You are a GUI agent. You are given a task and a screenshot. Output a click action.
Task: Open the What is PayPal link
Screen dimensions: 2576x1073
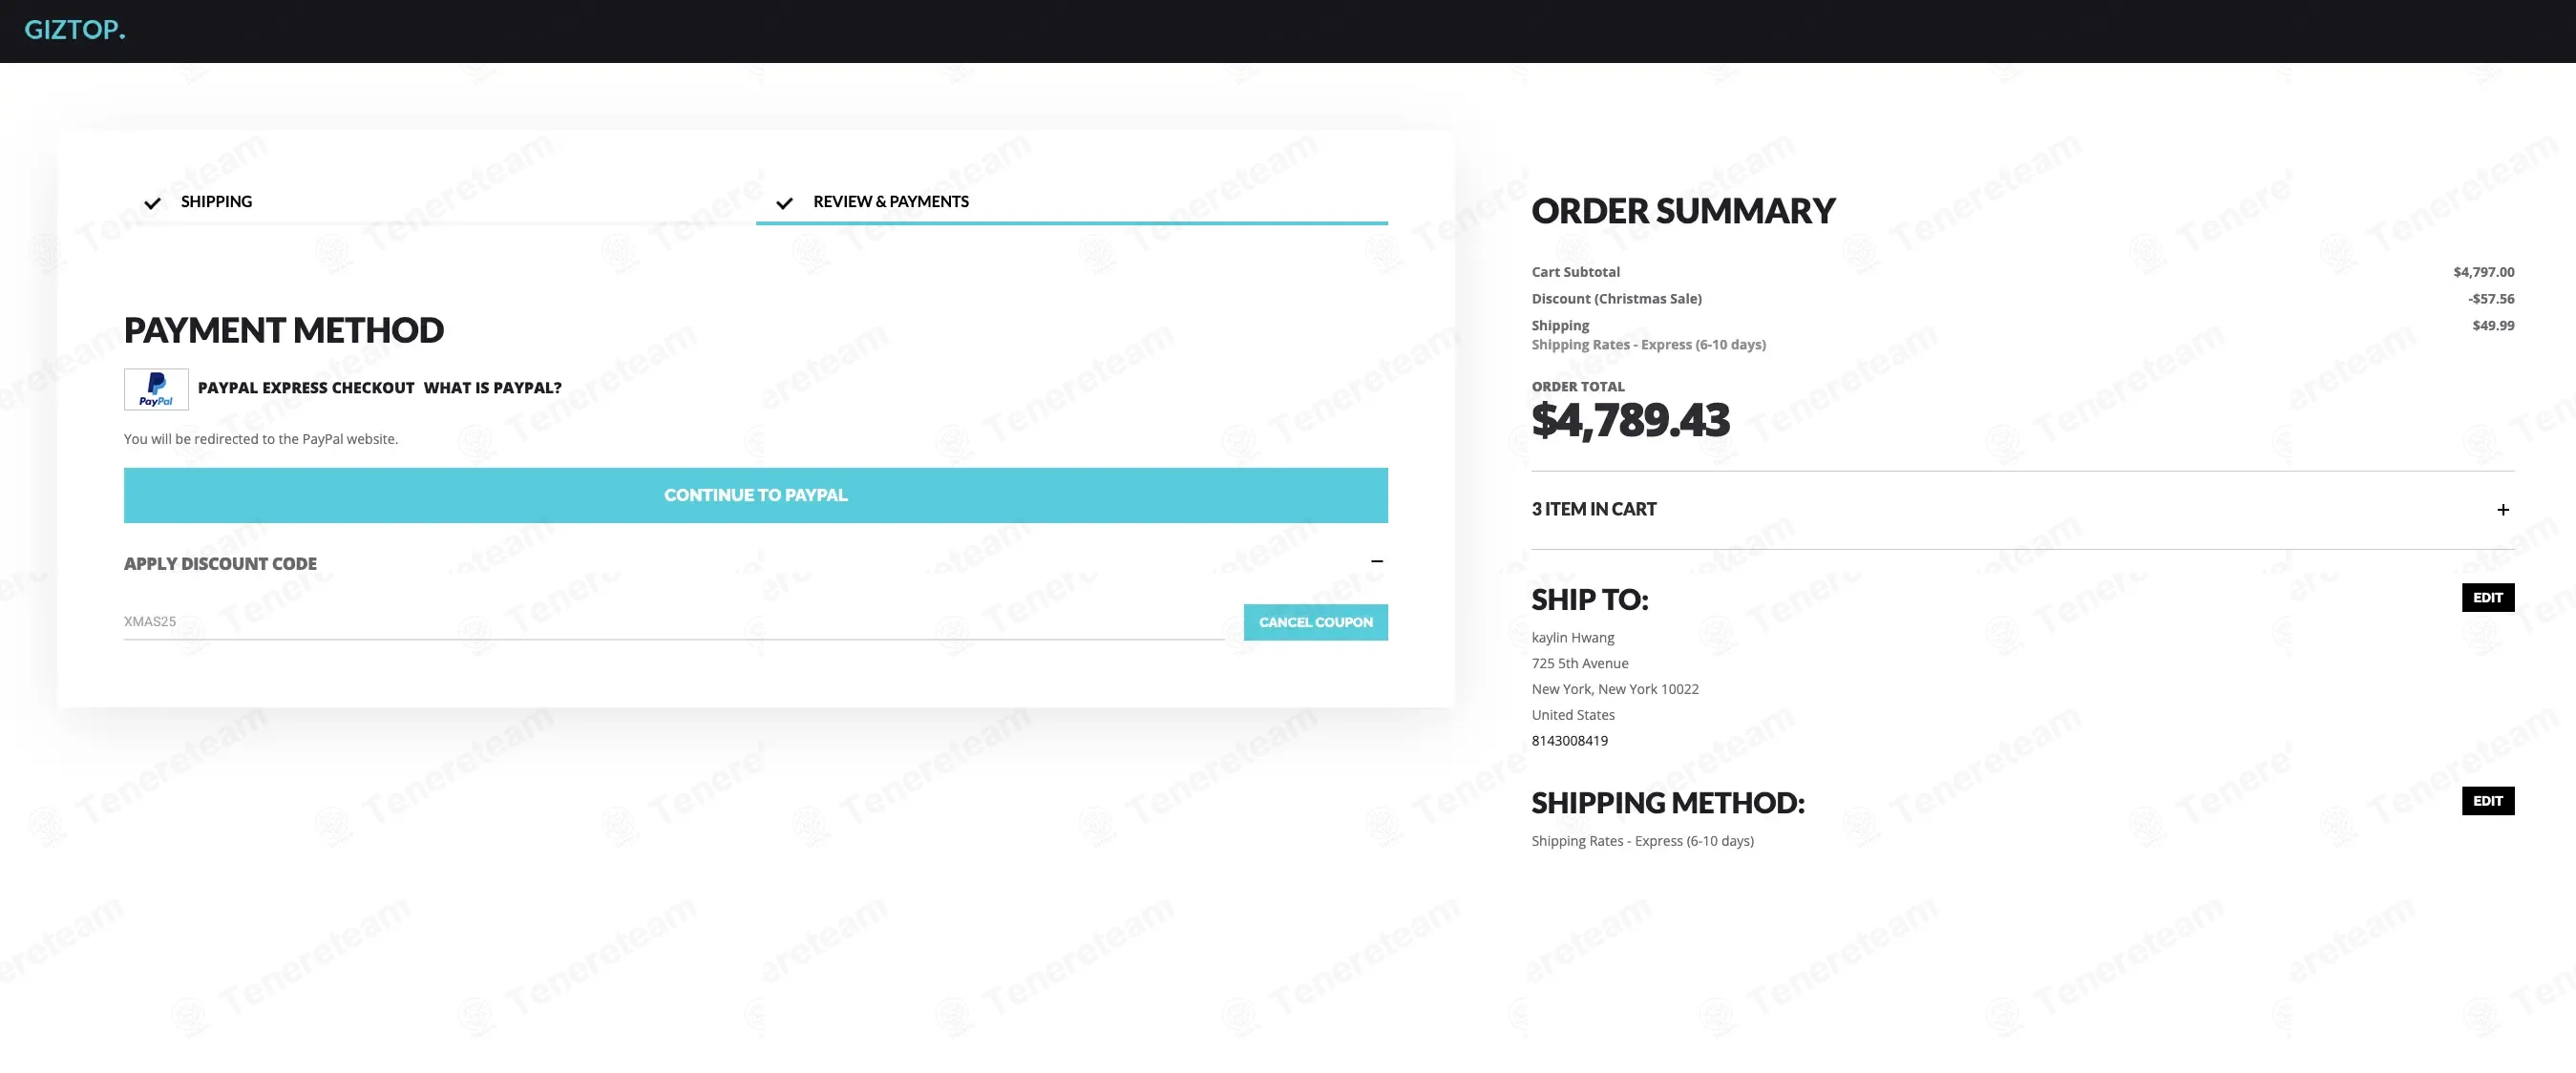coord(492,388)
